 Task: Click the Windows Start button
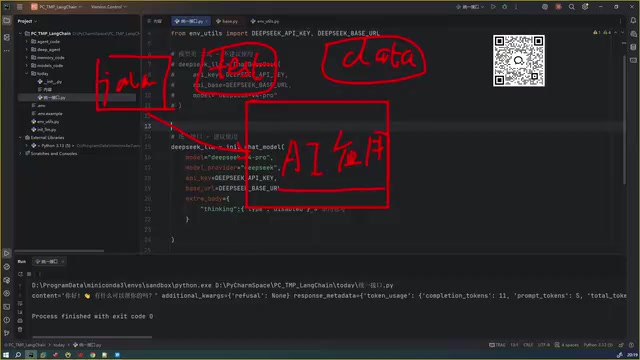tap(6, 355)
